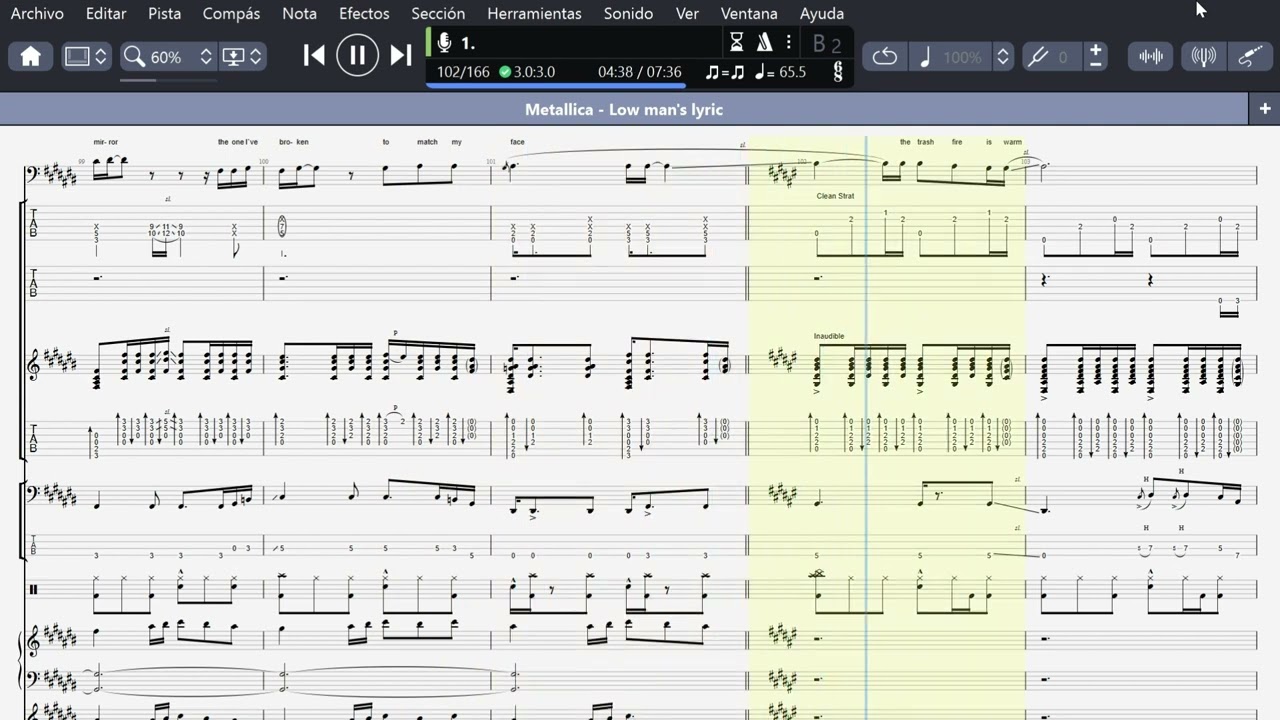Open the line-in guitar cable icon
Screen dimensions: 1280x720
(x=1250, y=57)
